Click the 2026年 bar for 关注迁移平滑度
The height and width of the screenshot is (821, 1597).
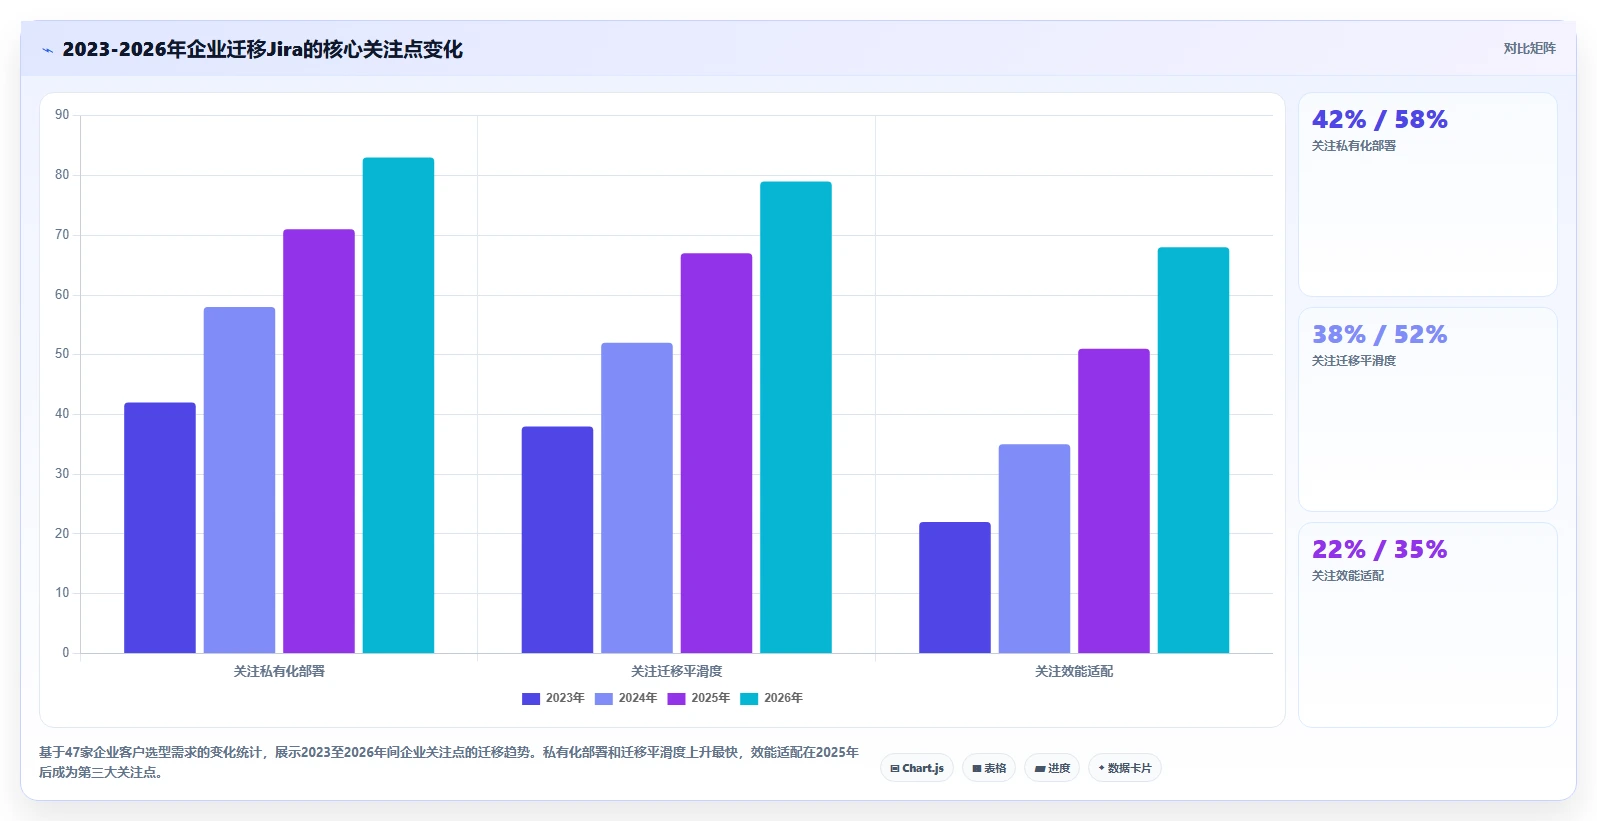(x=796, y=417)
